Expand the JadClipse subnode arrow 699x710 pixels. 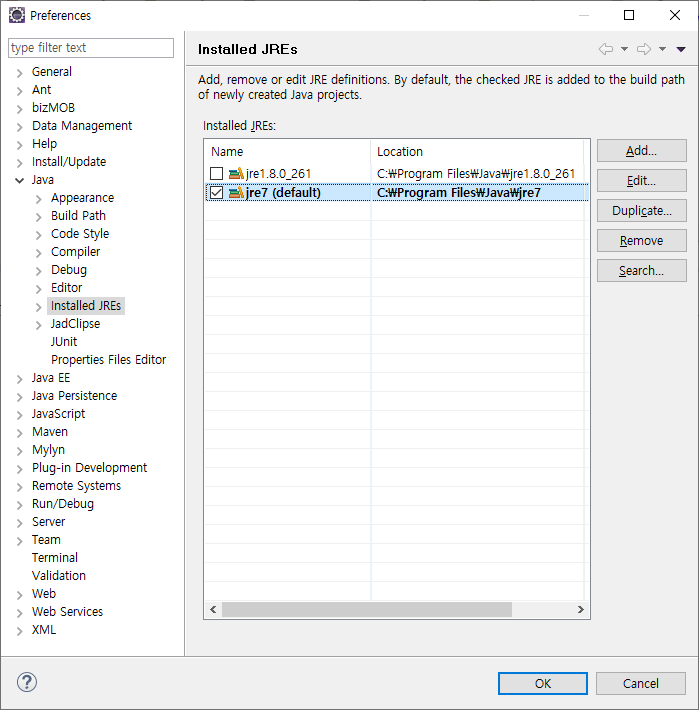(x=39, y=325)
